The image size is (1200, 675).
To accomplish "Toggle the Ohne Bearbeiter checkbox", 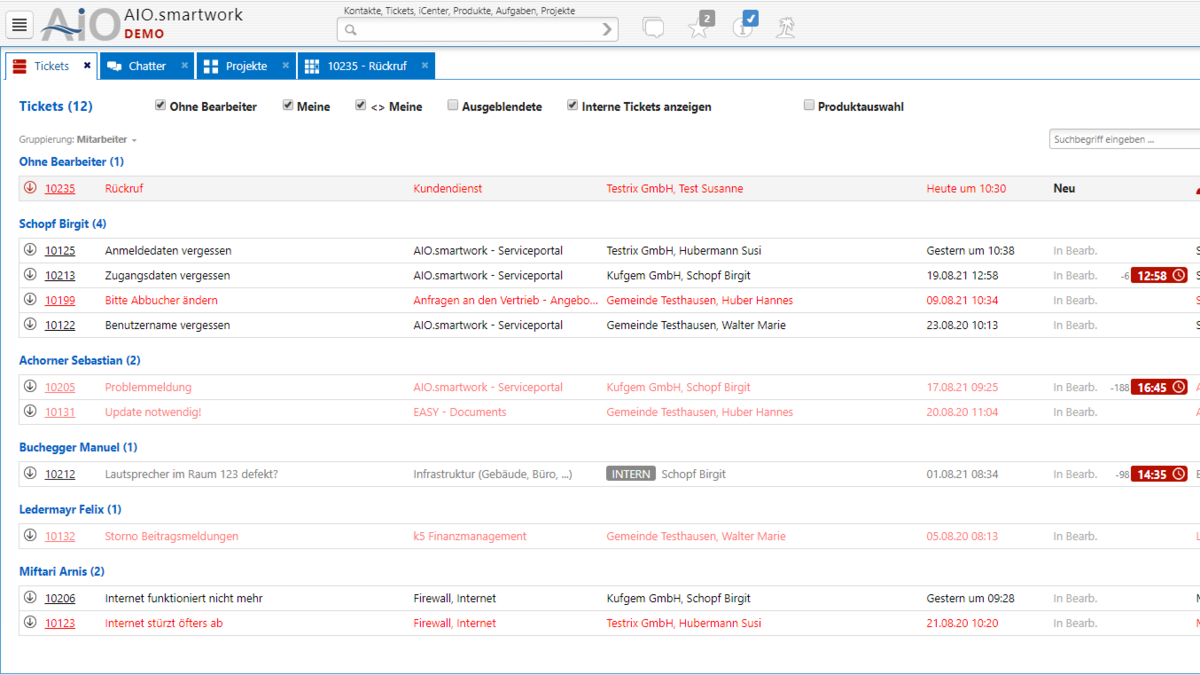I will 160,105.
